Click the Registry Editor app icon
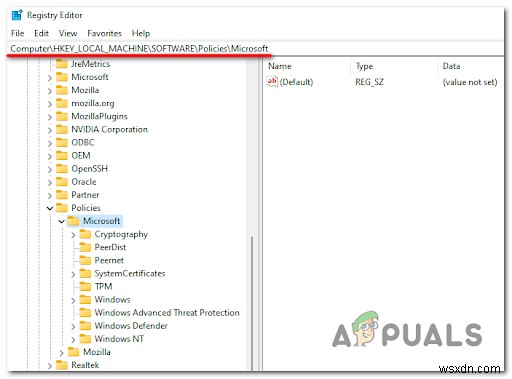Screen dimensions: 512x379 point(17,15)
